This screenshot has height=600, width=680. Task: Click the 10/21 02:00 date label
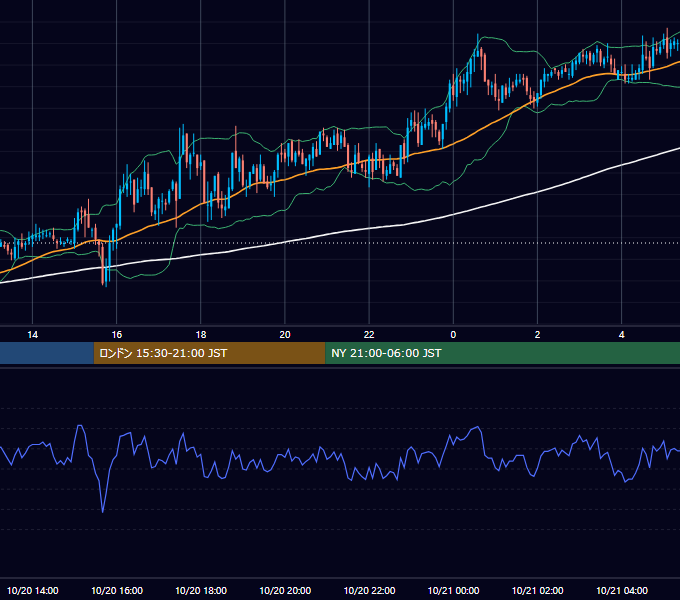pyautogui.click(x=537, y=590)
